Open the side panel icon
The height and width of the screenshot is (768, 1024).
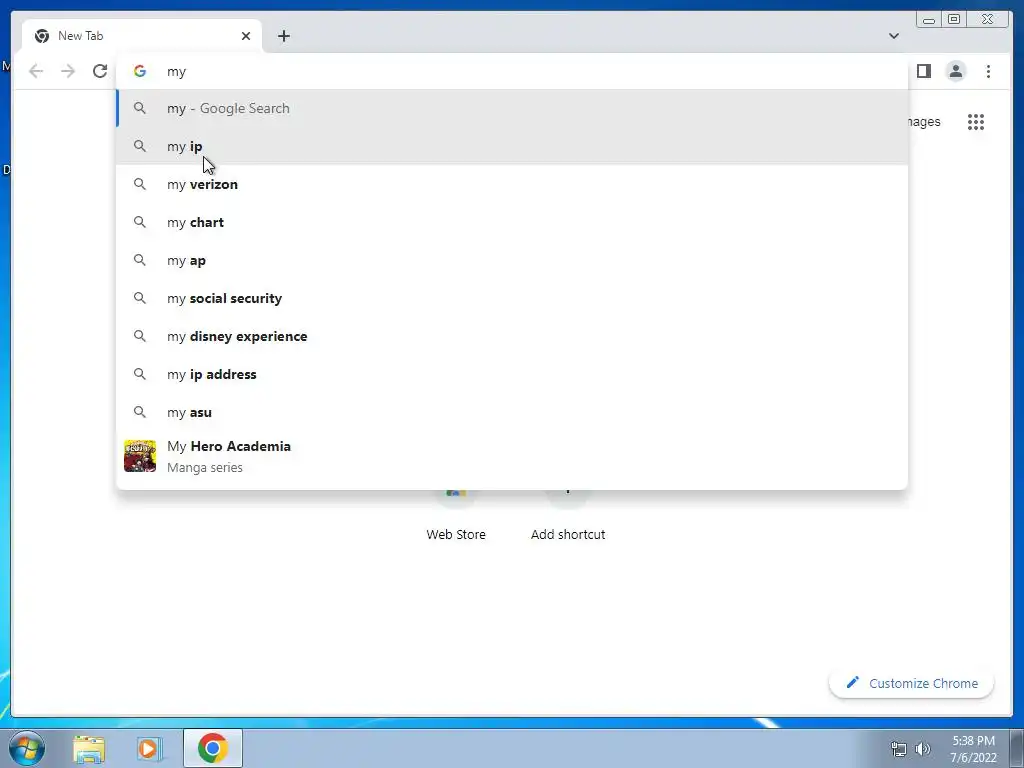(923, 71)
